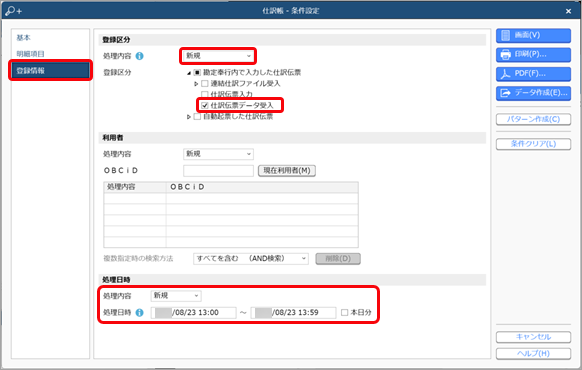Click 処理内容 column header in table
This screenshot has width=582, height=370.
click(135, 187)
